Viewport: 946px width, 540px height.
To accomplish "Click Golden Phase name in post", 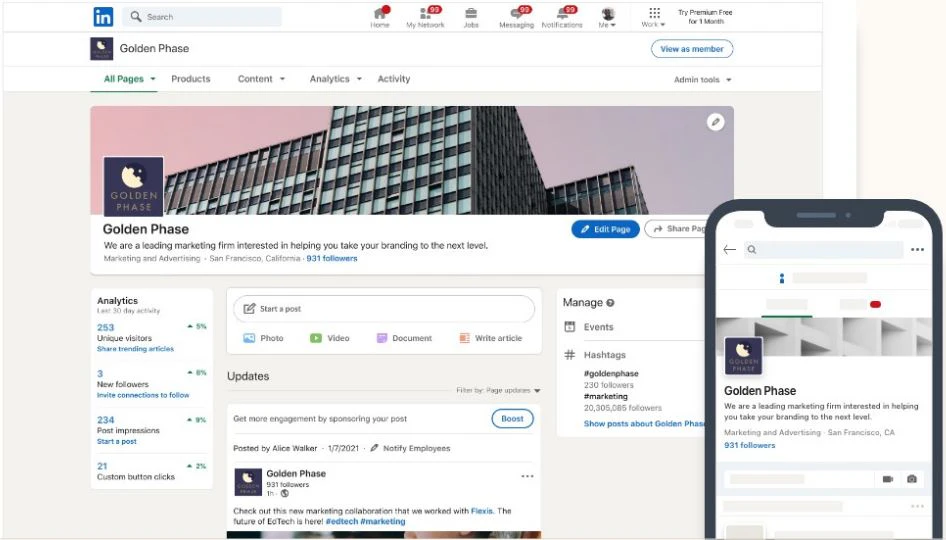I will click(296, 474).
